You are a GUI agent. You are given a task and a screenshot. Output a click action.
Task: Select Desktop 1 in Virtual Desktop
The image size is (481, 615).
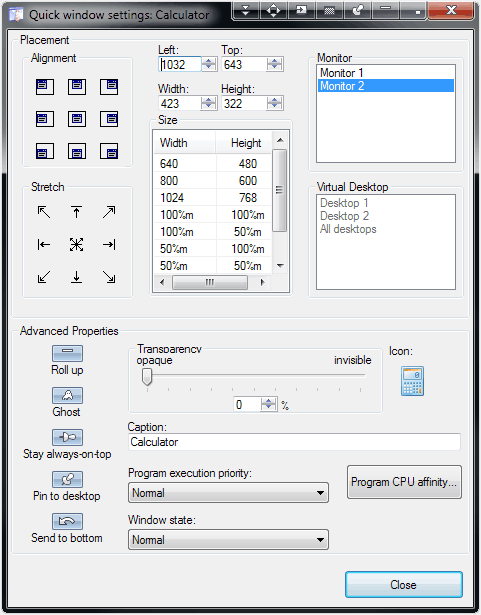(386, 203)
